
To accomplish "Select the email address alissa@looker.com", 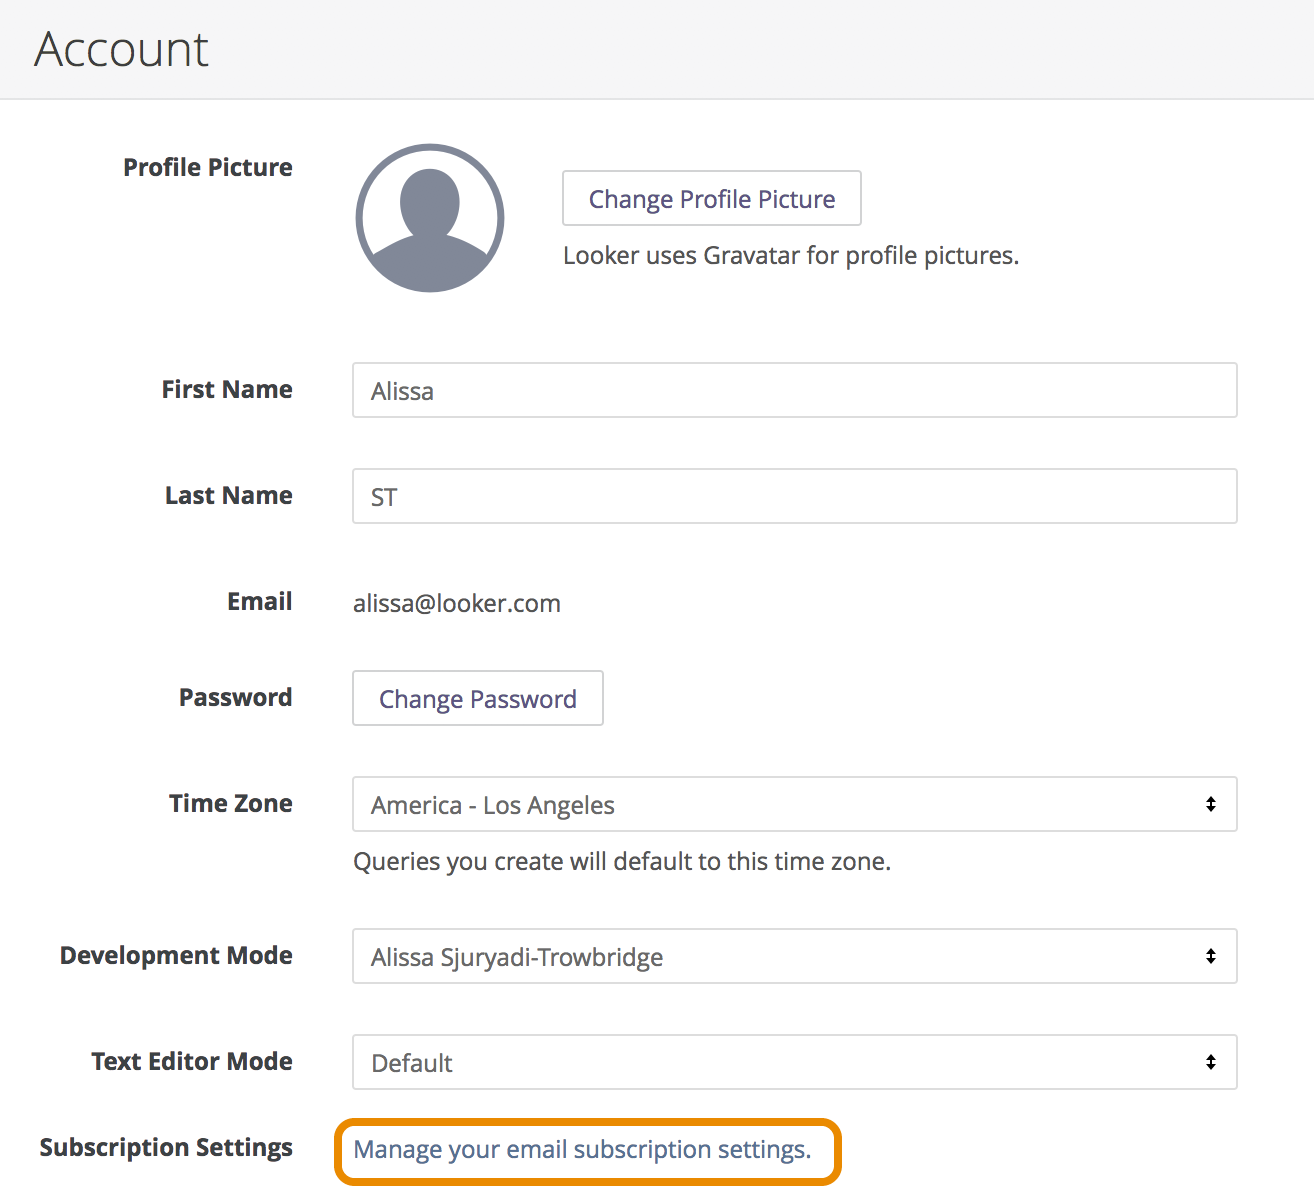I will point(457,602).
